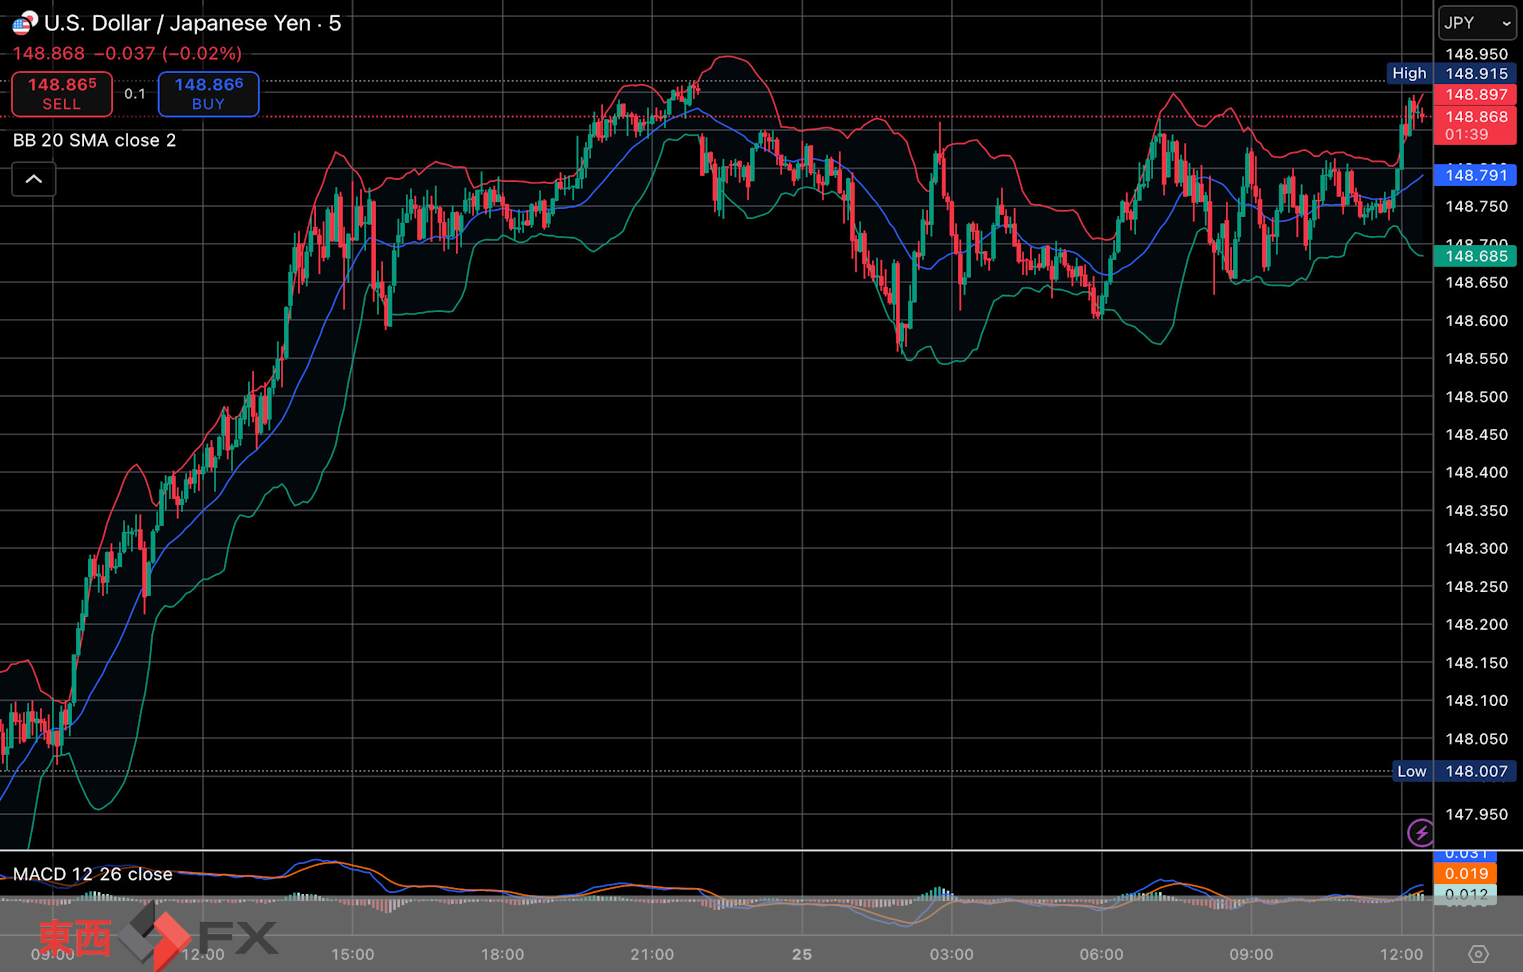Click the High 148.915 price label
Viewport: 1523px width, 972px height.
click(1454, 73)
